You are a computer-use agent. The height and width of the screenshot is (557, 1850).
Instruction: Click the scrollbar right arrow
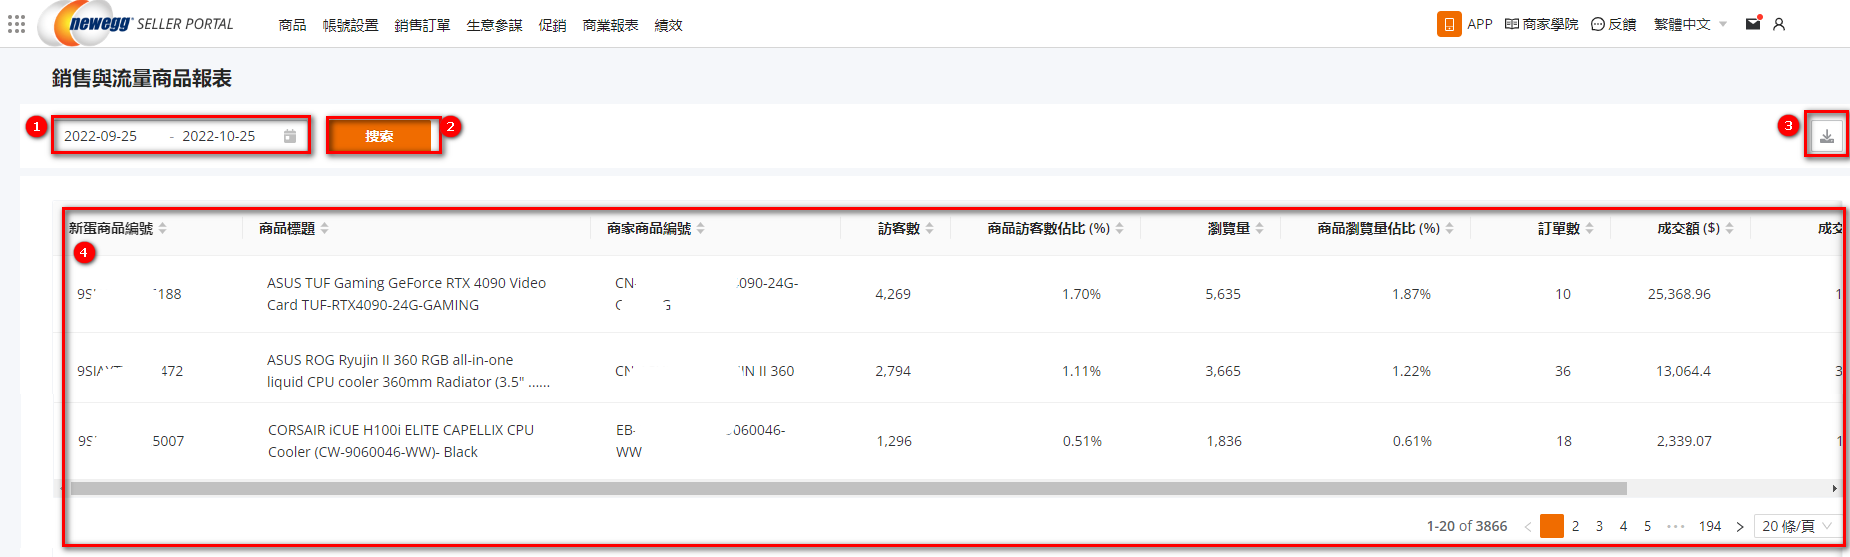point(1835,489)
